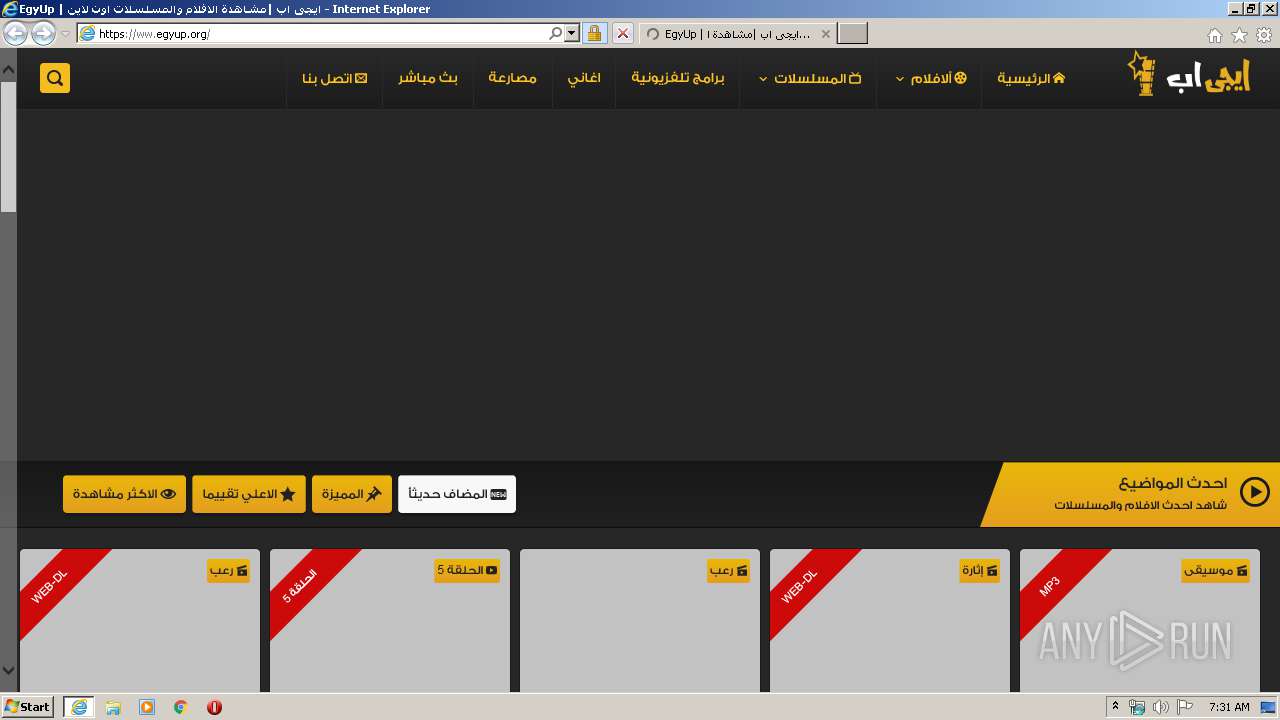Click the play circle icon beside احدث المواضيع
The width and height of the screenshot is (1280, 720).
(x=1254, y=492)
